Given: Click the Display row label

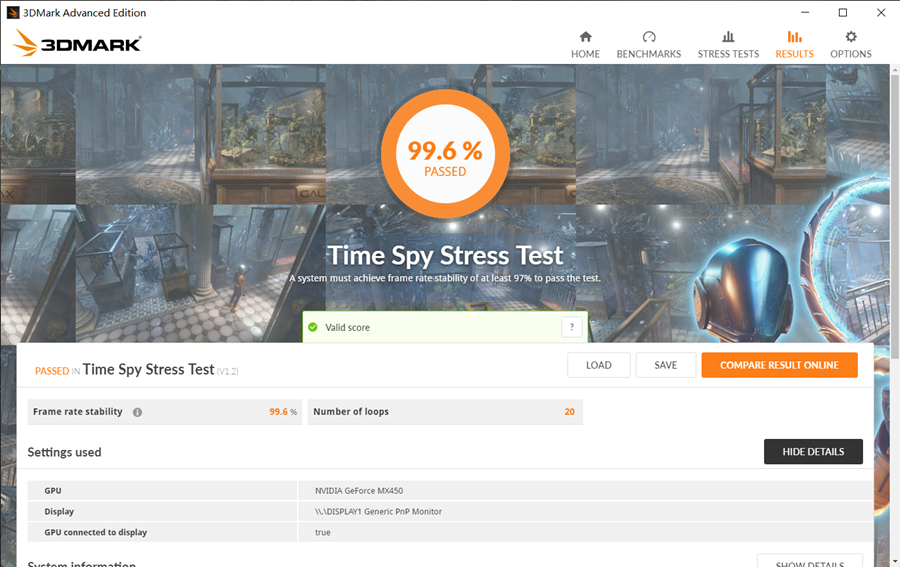Looking at the screenshot, I should [x=59, y=511].
